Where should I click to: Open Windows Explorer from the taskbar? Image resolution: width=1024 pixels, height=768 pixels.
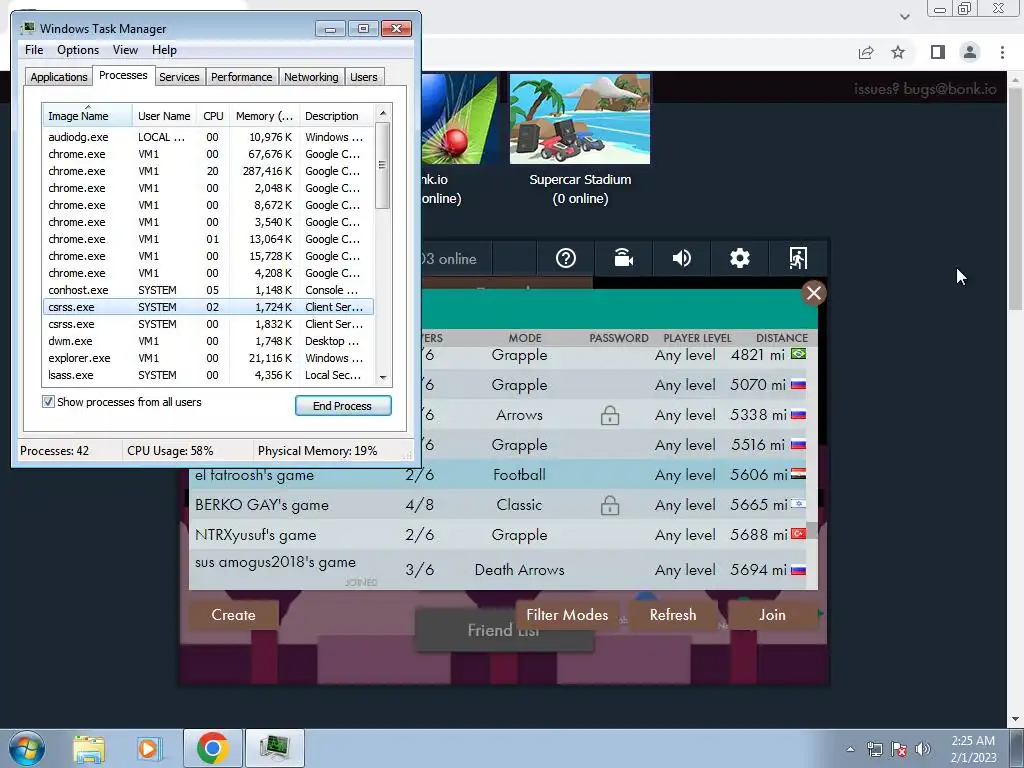pyautogui.click(x=89, y=748)
